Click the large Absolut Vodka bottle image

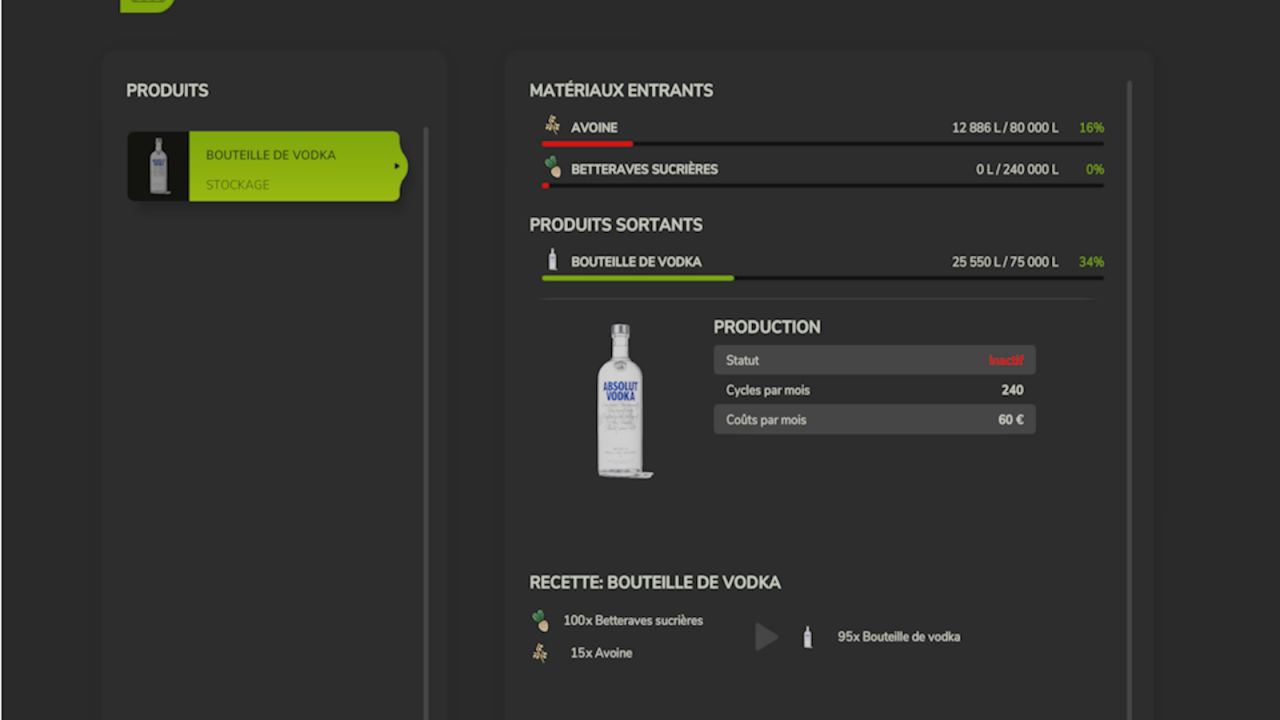620,400
